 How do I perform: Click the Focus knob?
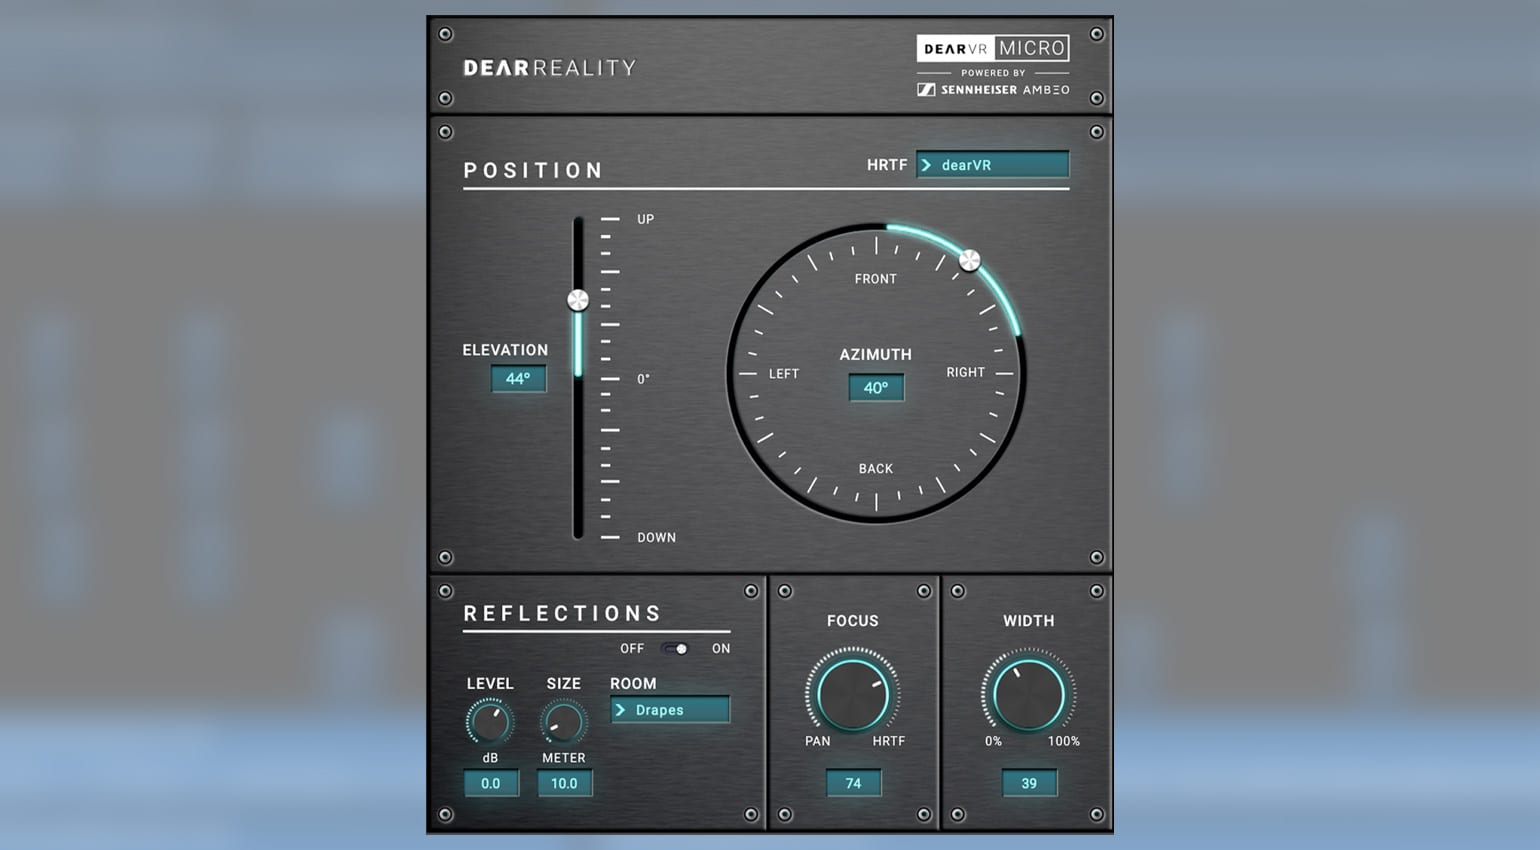click(x=852, y=694)
